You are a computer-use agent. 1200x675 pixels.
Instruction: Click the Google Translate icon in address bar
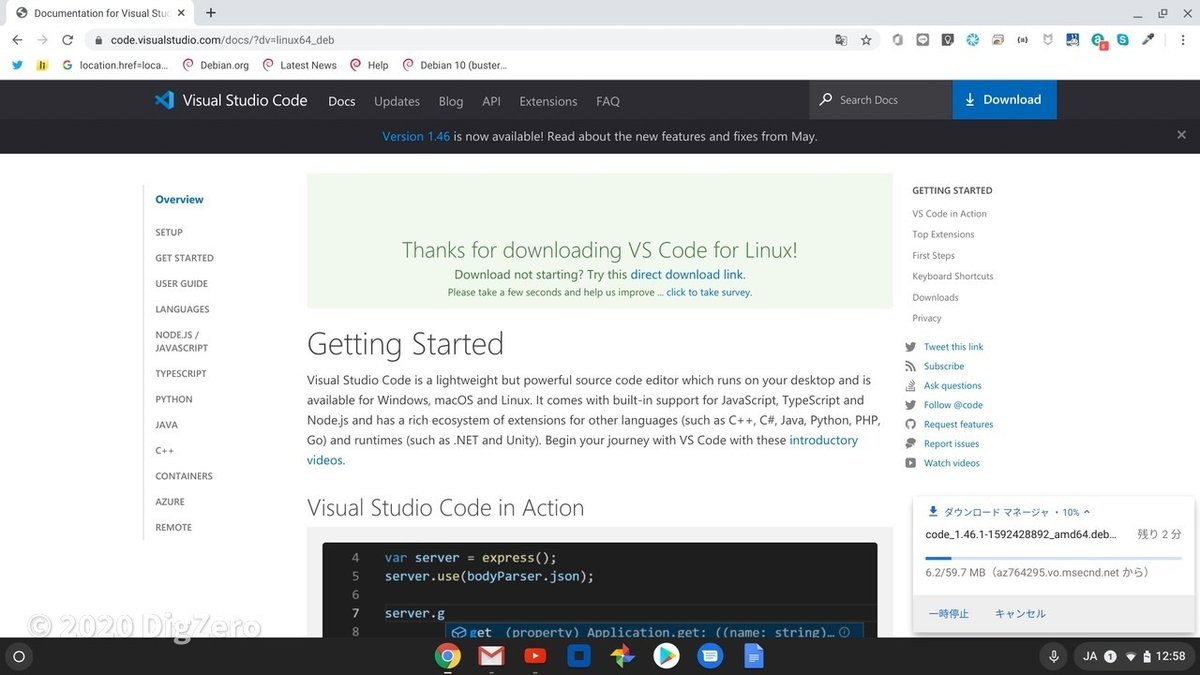coord(841,40)
